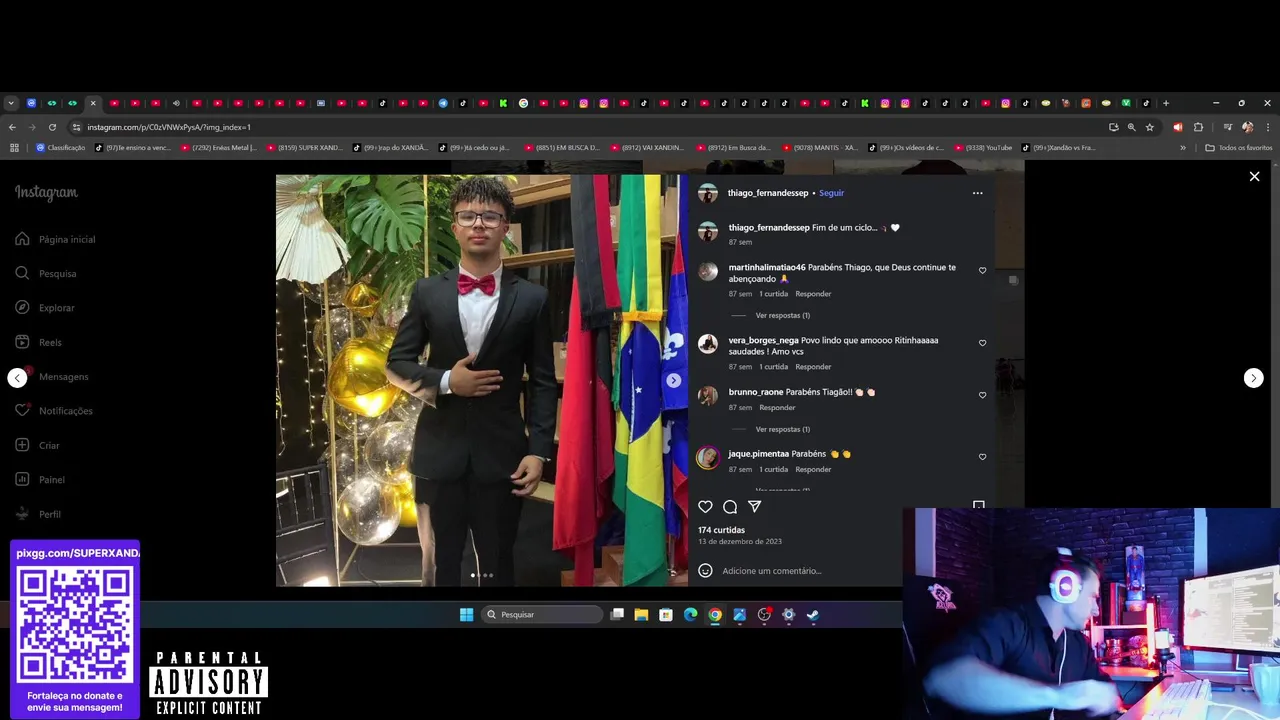Open a new Chrome tab
Image resolution: width=1280 pixels, height=720 pixels.
[1166, 103]
